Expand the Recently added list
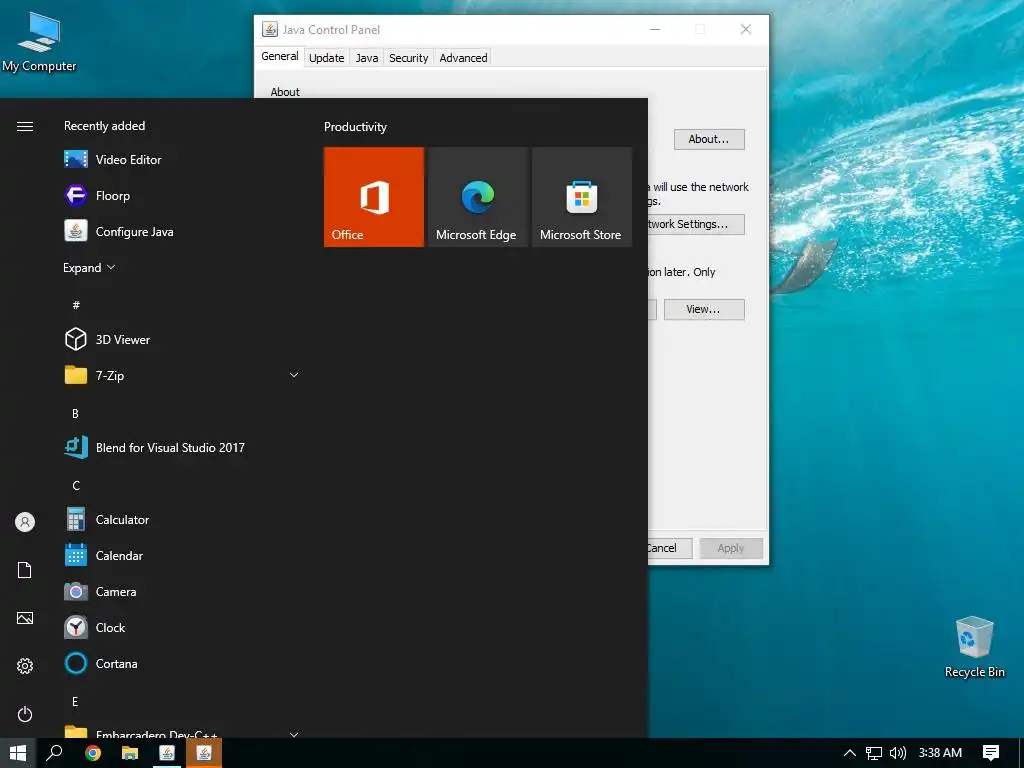Screen dimensions: 1024x768 [89, 268]
